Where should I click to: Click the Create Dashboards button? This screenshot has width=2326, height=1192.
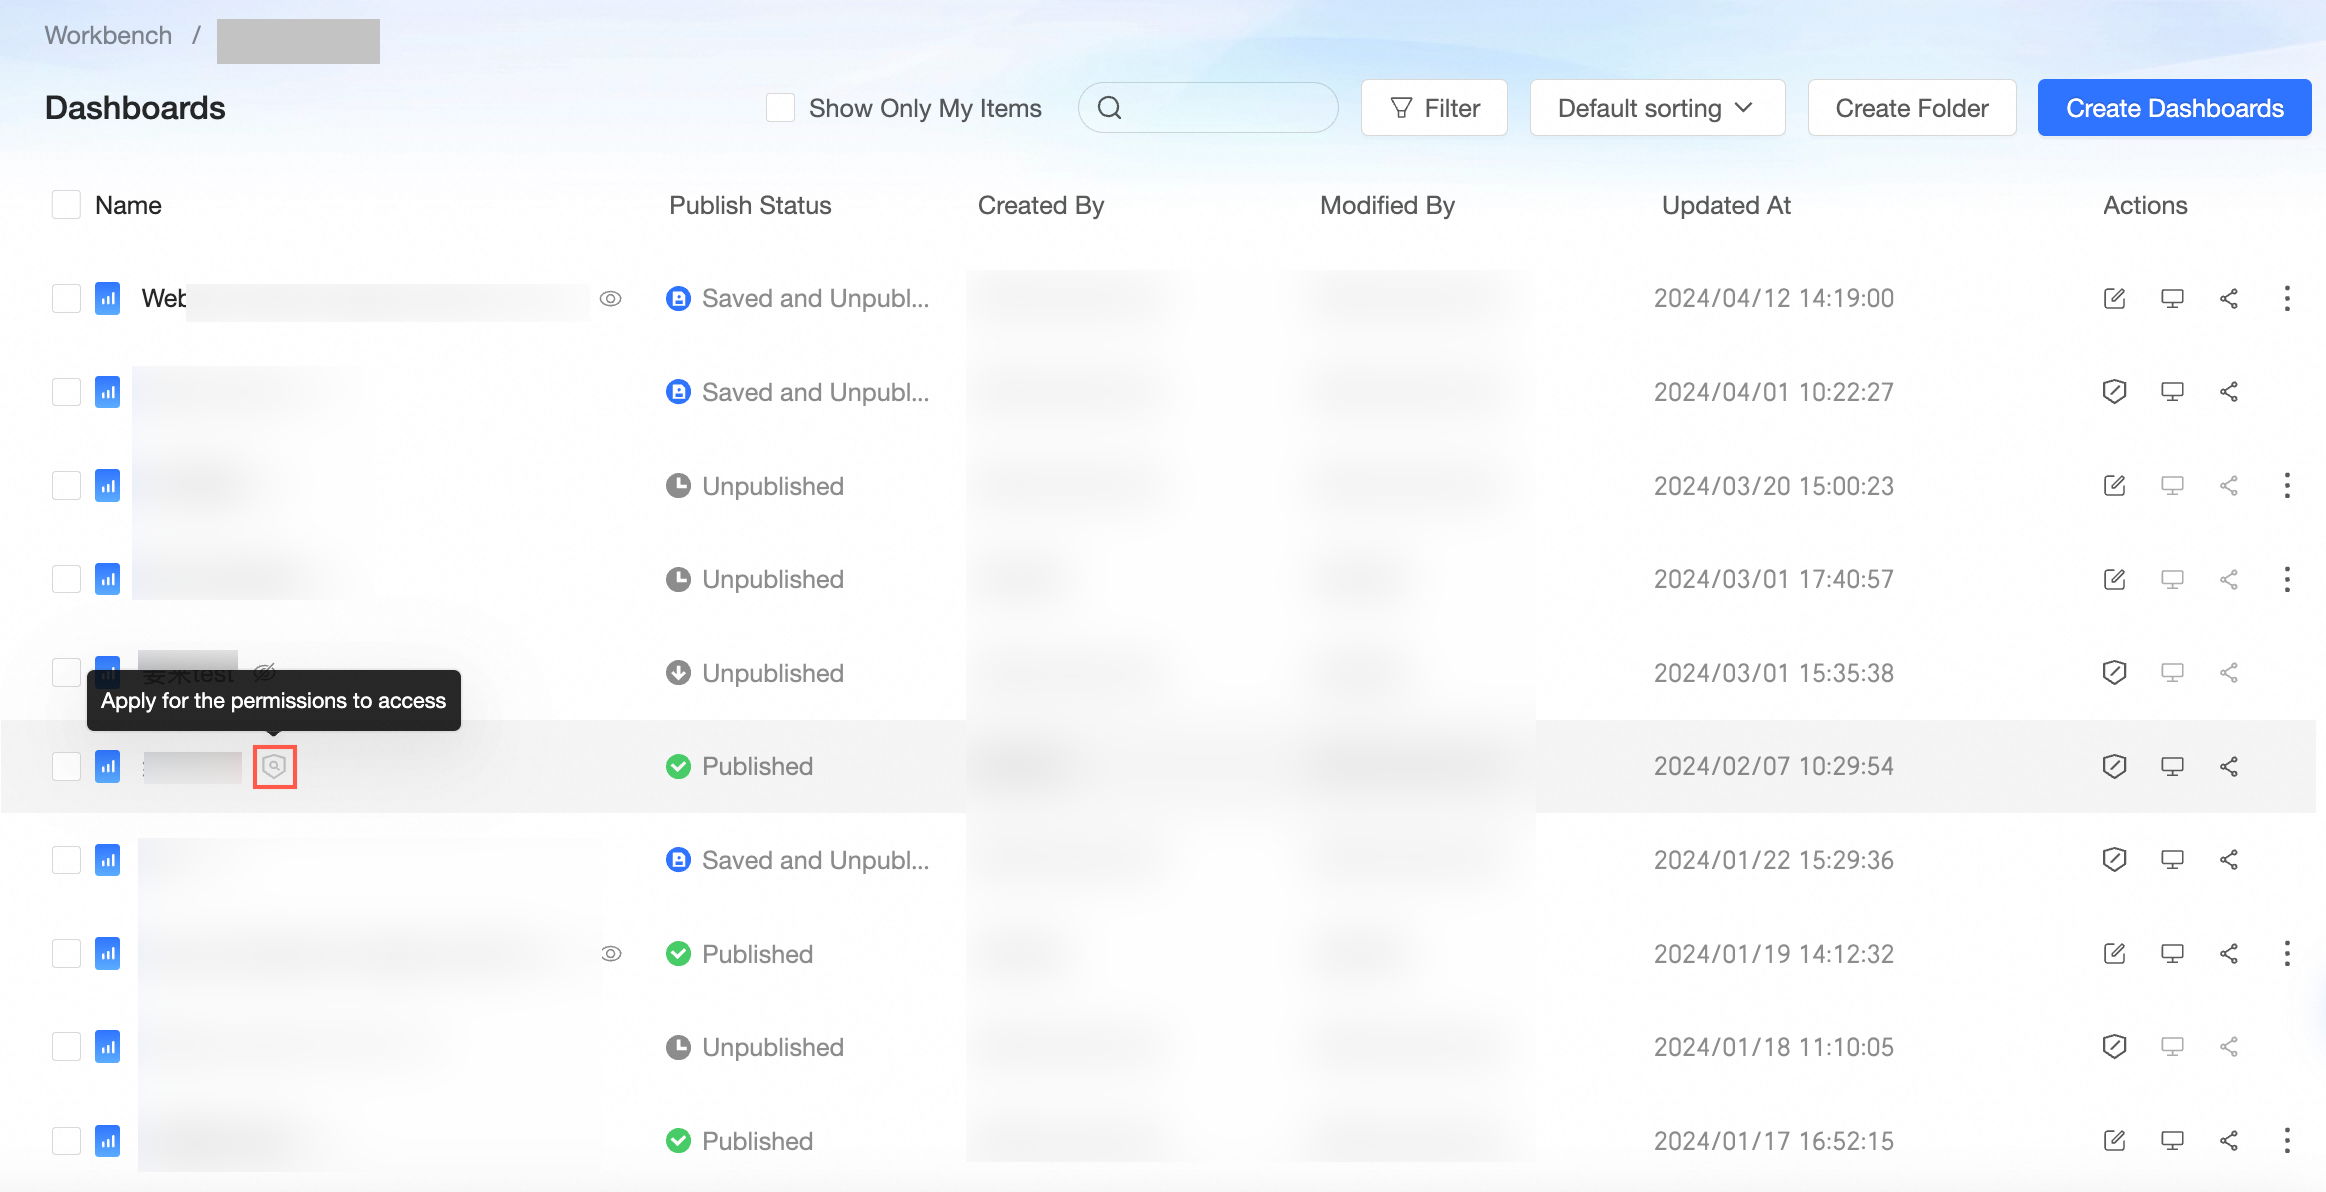(2174, 108)
